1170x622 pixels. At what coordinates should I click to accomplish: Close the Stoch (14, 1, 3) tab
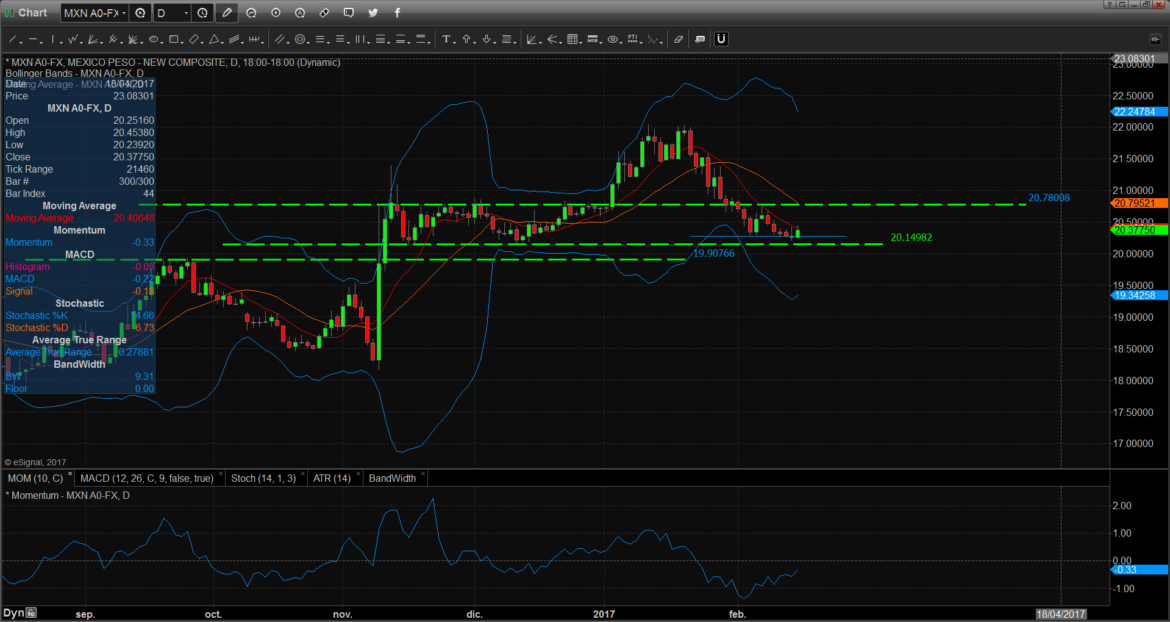(x=302, y=474)
